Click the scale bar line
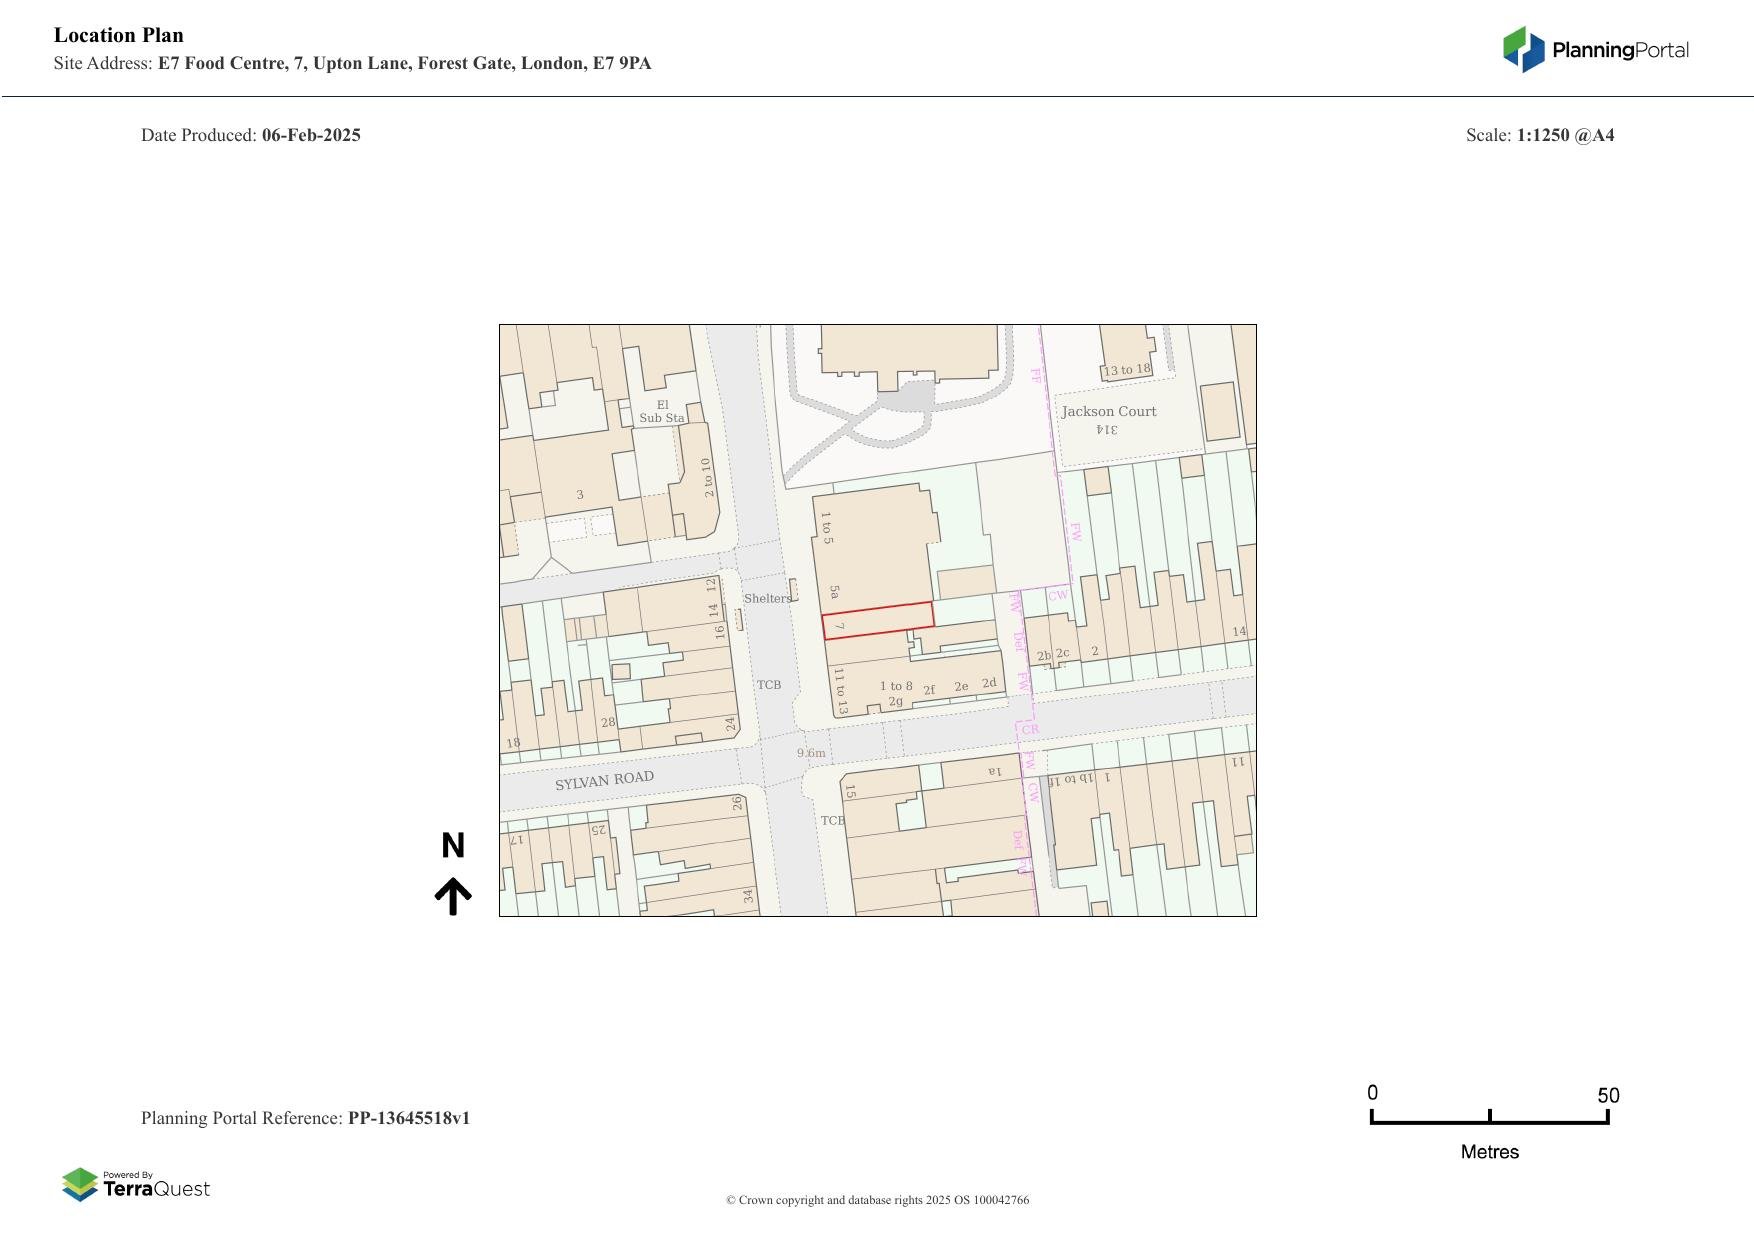Viewport: 1754px width, 1241px height. (x=1489, y=1122)
